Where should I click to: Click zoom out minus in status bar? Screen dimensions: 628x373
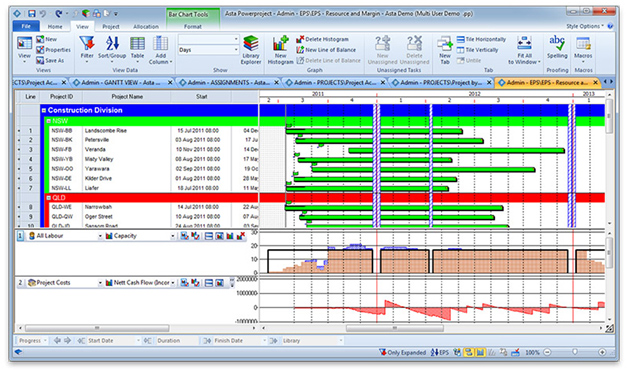[x=547, y=353]
